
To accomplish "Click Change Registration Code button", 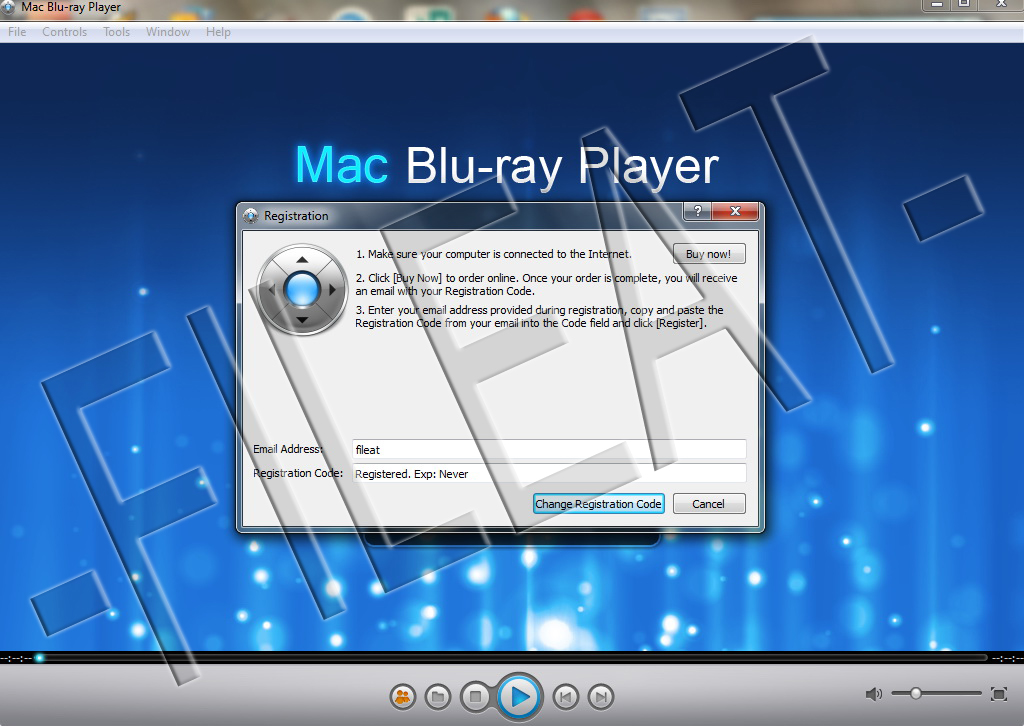I will pyautogui.click(x=598, y=504).
